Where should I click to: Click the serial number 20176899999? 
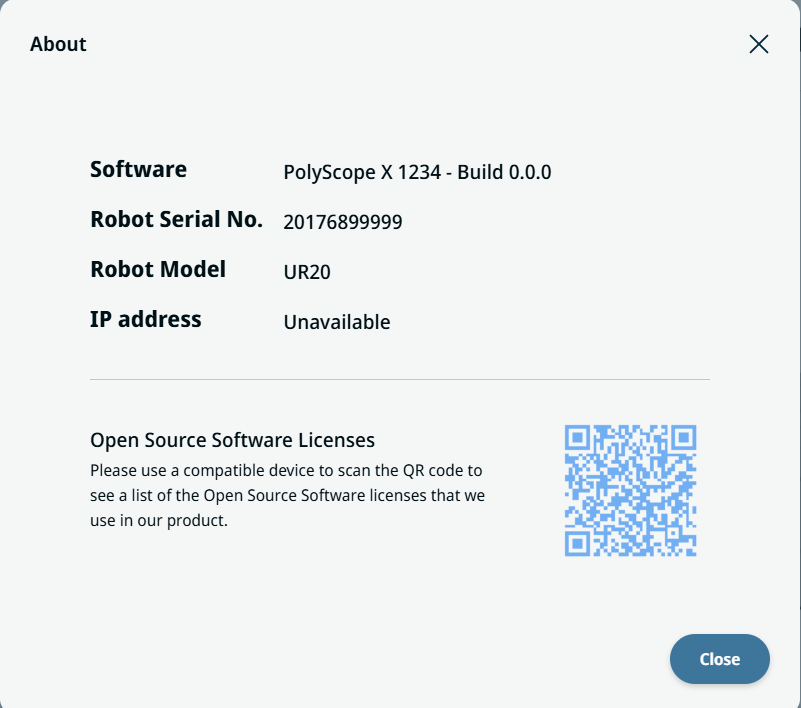[x=343, y=222]
